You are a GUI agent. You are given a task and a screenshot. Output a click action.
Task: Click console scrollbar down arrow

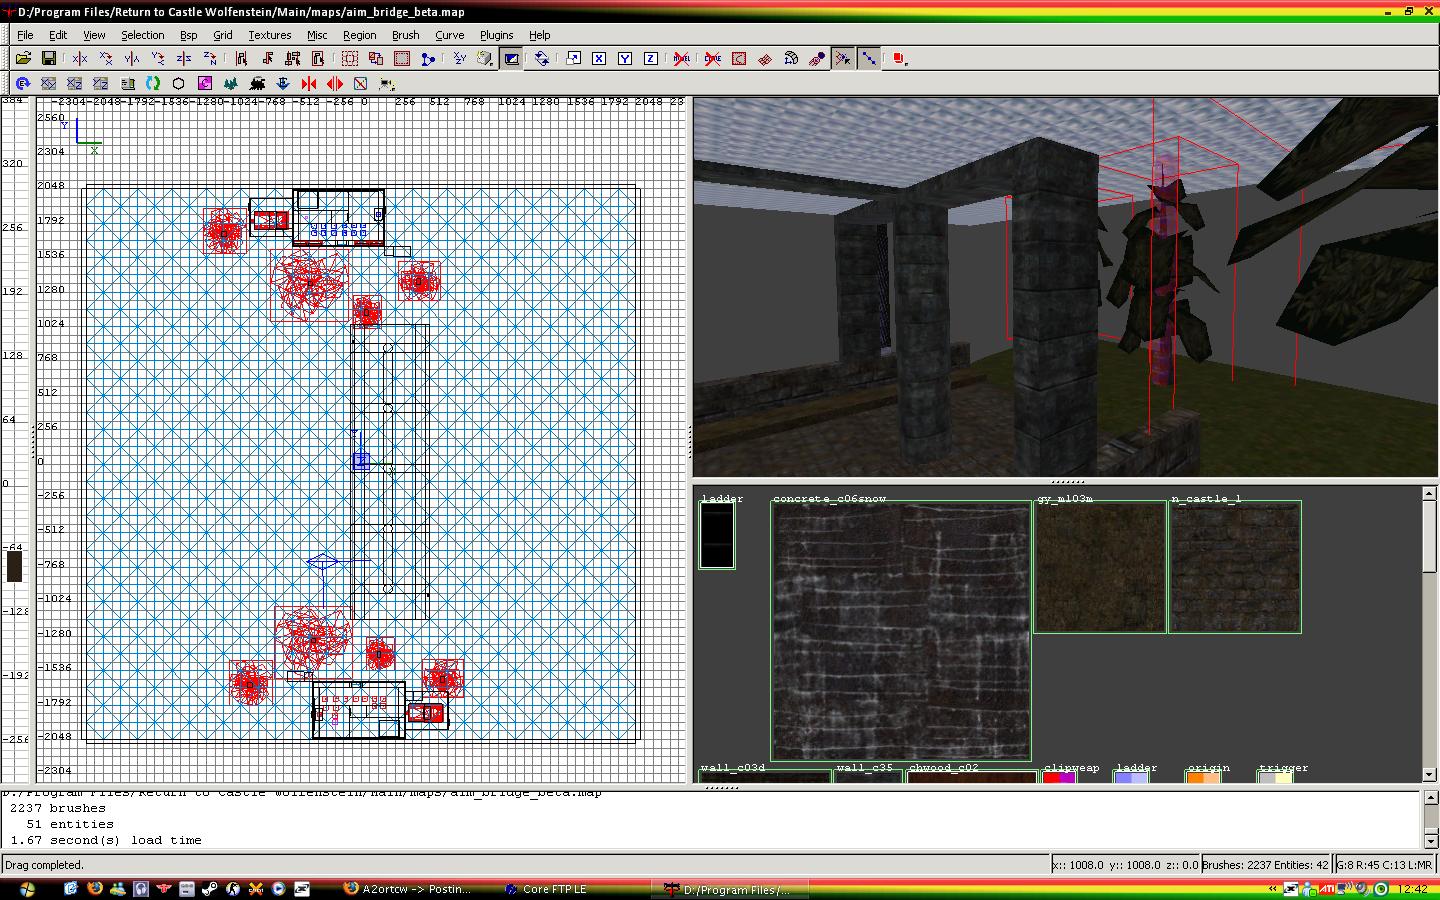[1429, 840]
